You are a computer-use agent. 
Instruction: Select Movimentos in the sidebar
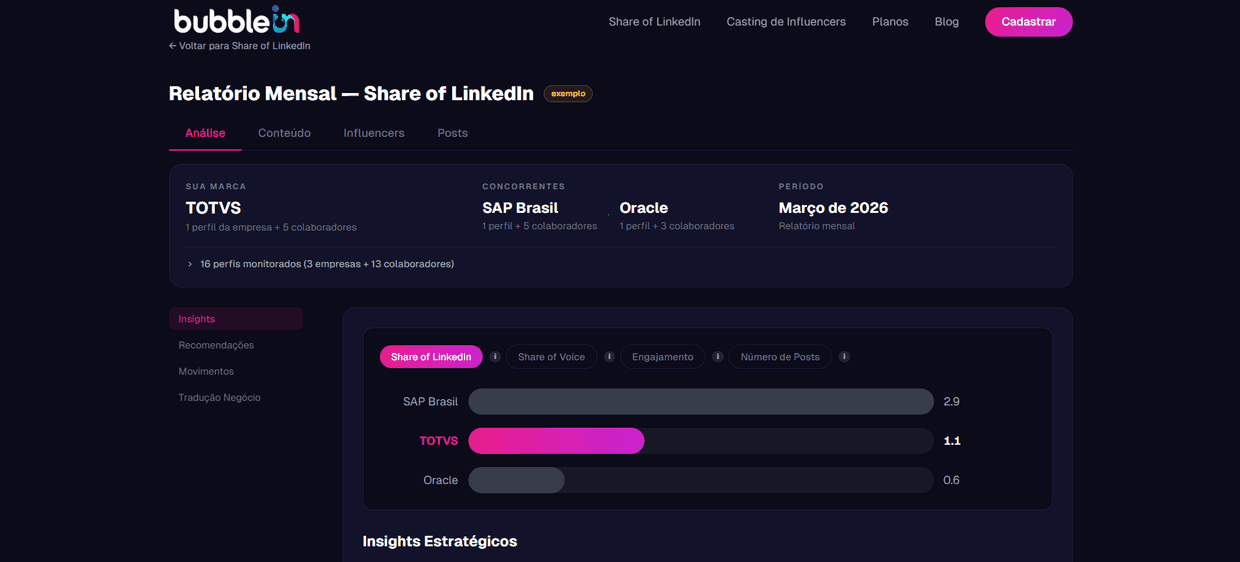pyautogui.click(x=206, y=371)
